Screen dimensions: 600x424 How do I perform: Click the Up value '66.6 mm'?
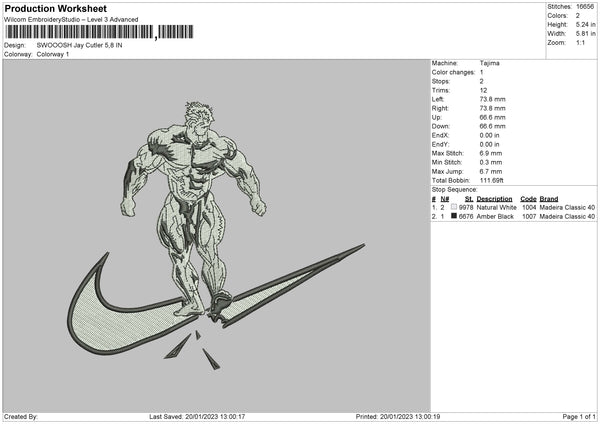point(492,117)
